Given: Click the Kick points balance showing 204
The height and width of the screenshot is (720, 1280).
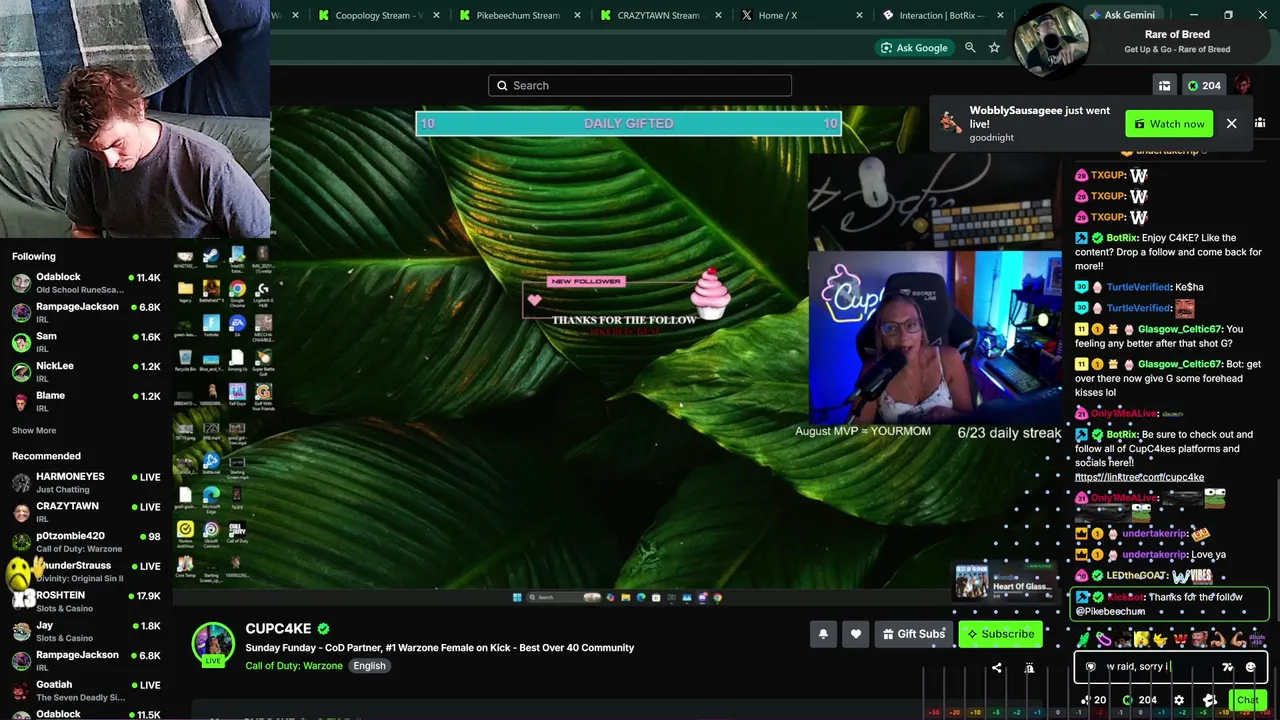Looking at the screenshot, I should pyautogui.click(x=1203, y=86).
